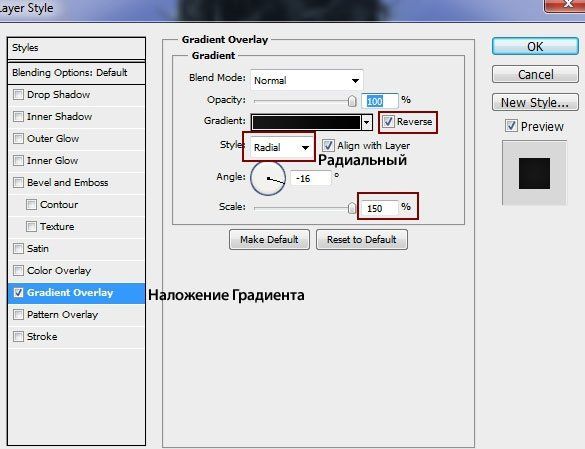Enable the Stroke checkbox

point(18,337)
